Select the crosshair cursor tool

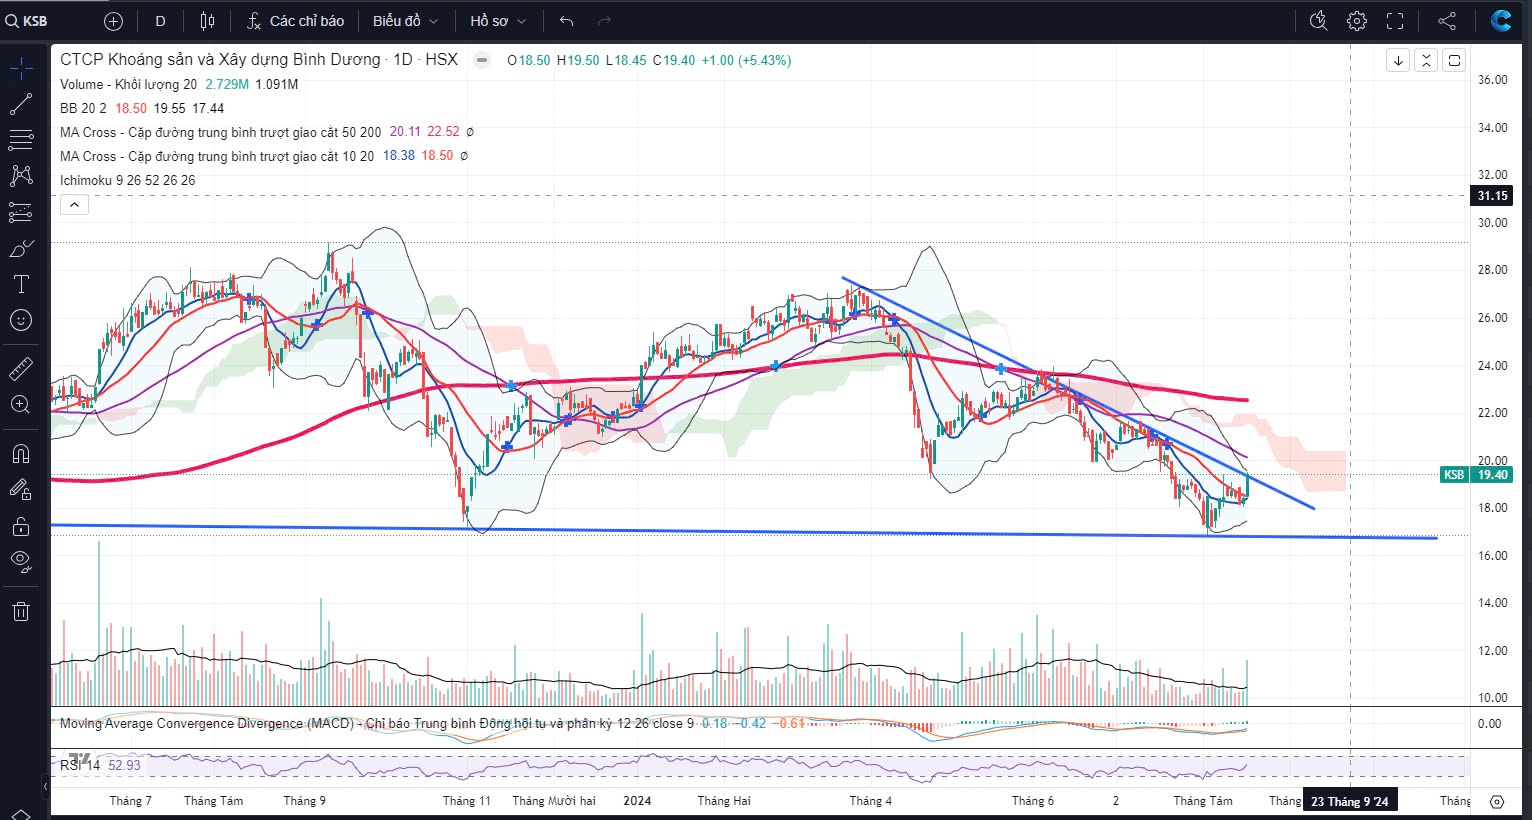click(21, 68)
